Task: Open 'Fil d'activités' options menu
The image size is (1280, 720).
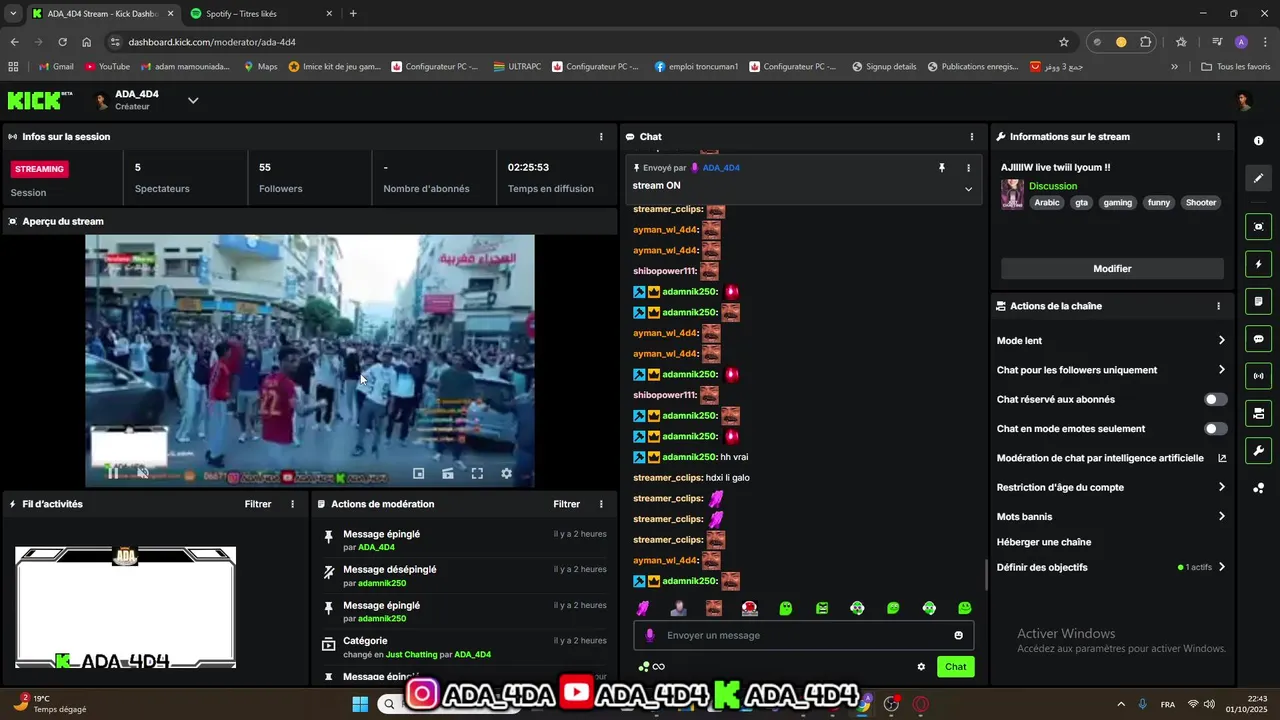Action: (x=292, y=504)
